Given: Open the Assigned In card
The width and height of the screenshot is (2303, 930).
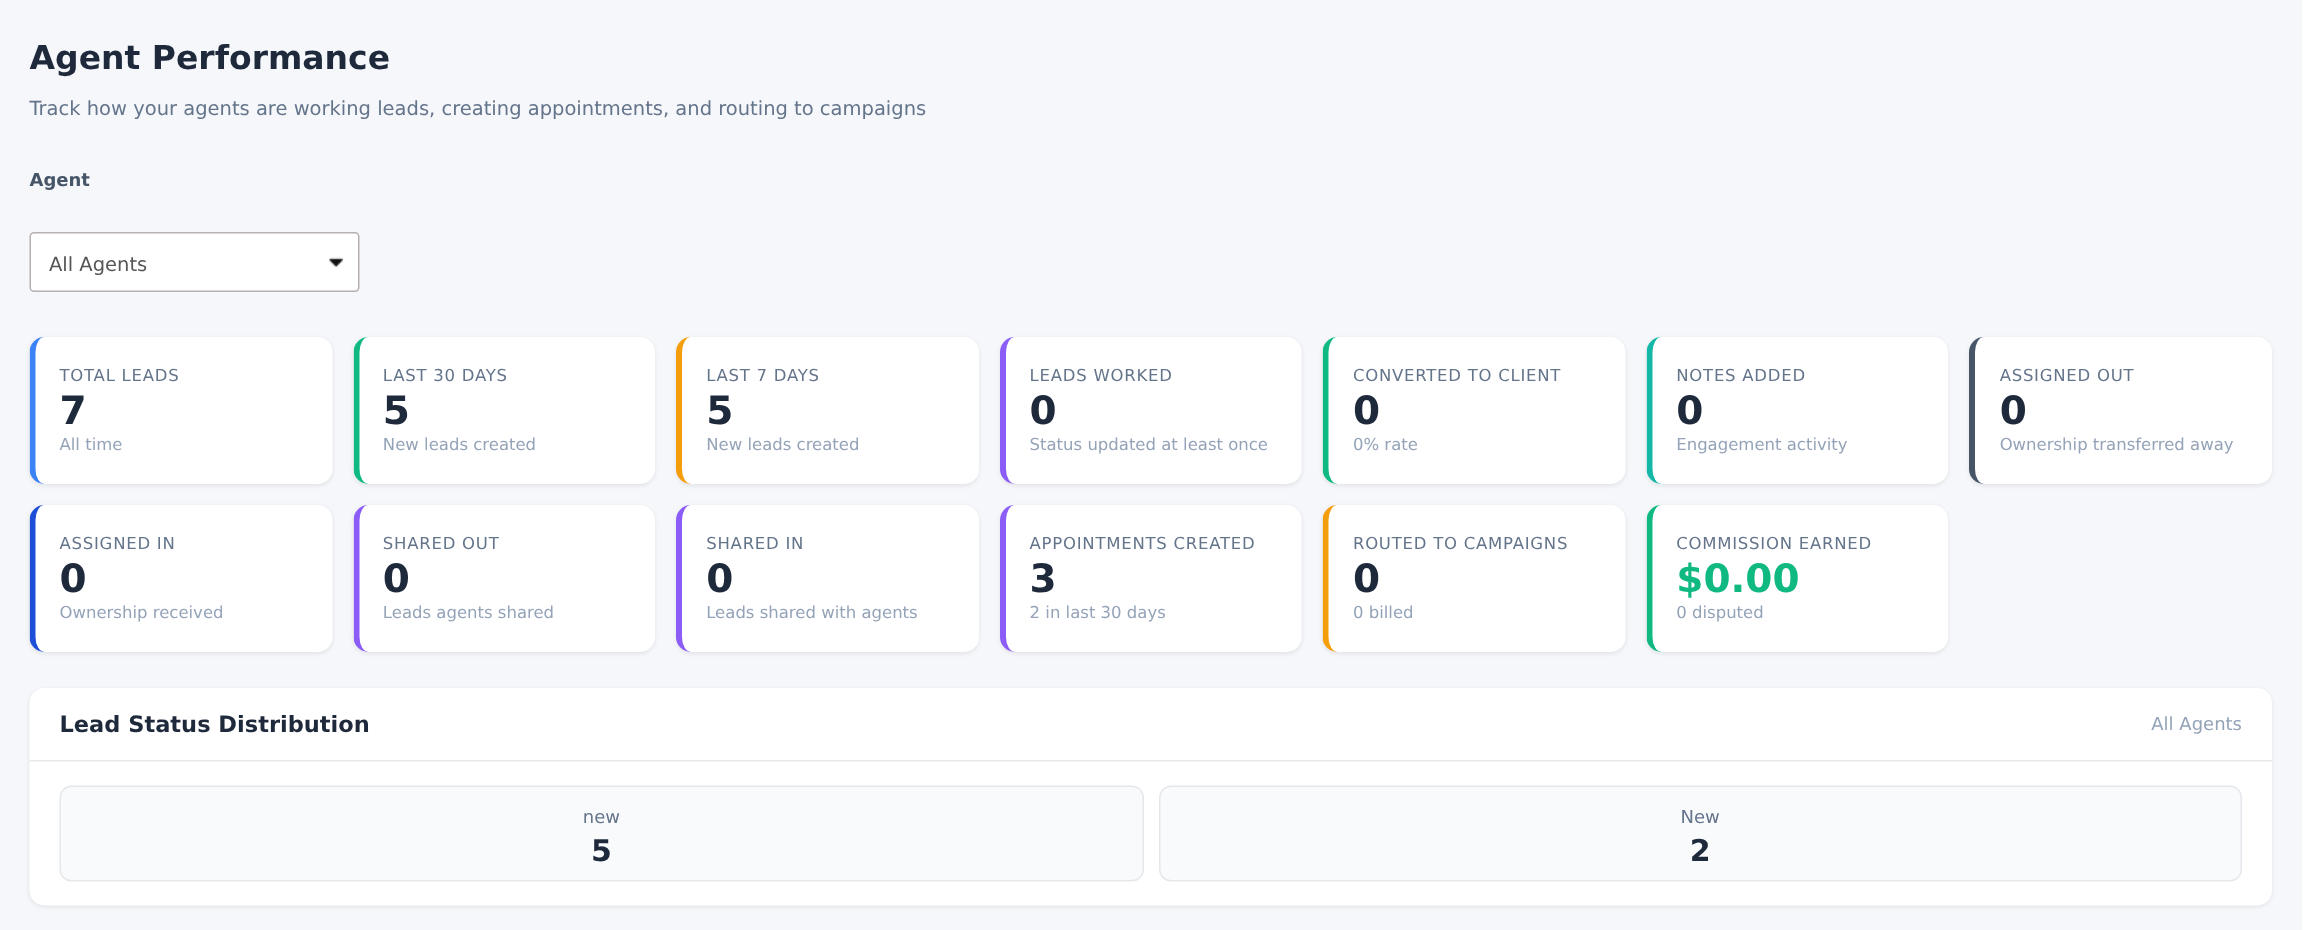Looking at the screenshot, I should pyautogui.click(x=181, y=579).
